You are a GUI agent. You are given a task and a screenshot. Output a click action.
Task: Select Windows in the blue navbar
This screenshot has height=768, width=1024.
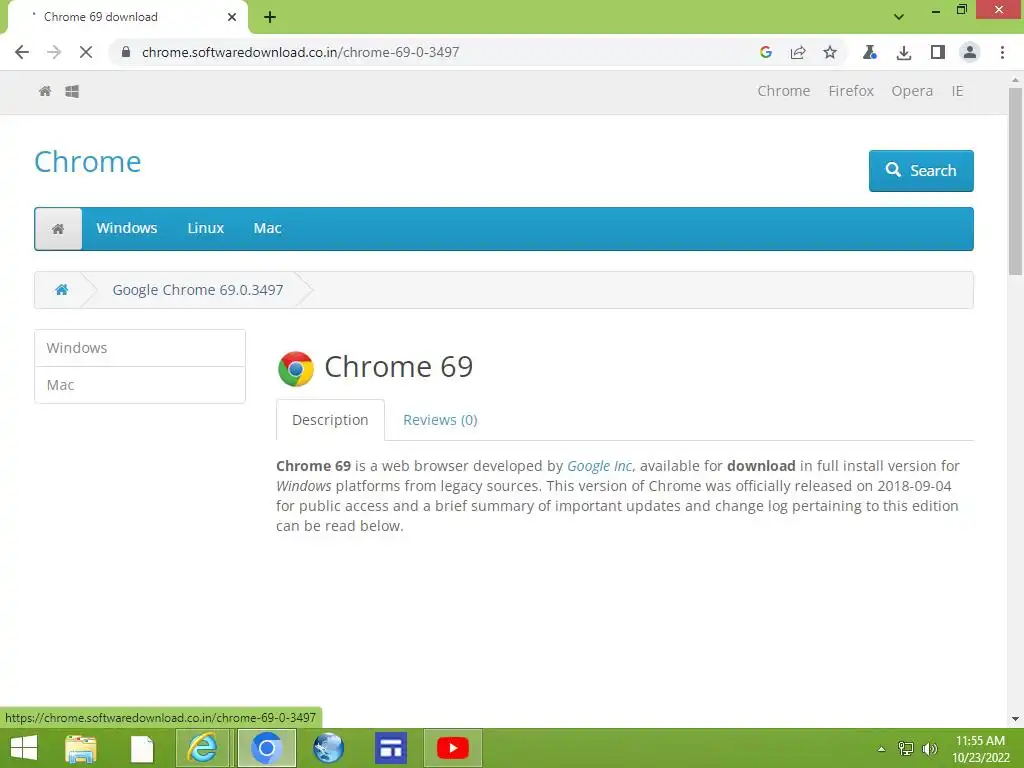click(127, 229)
